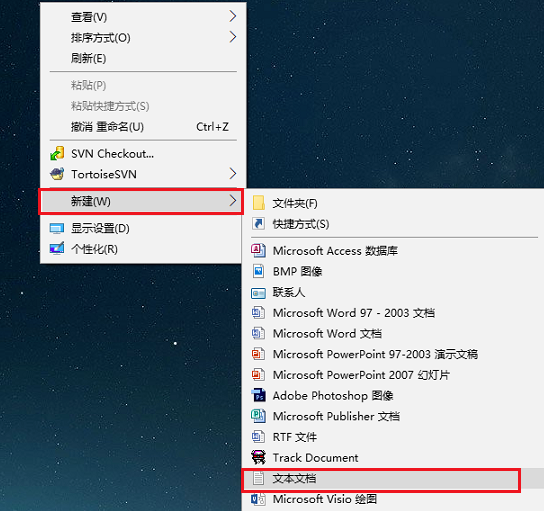Click the Microsoft Visio drawing icon
The image size is (544, 511).
[x=258, y=499]
